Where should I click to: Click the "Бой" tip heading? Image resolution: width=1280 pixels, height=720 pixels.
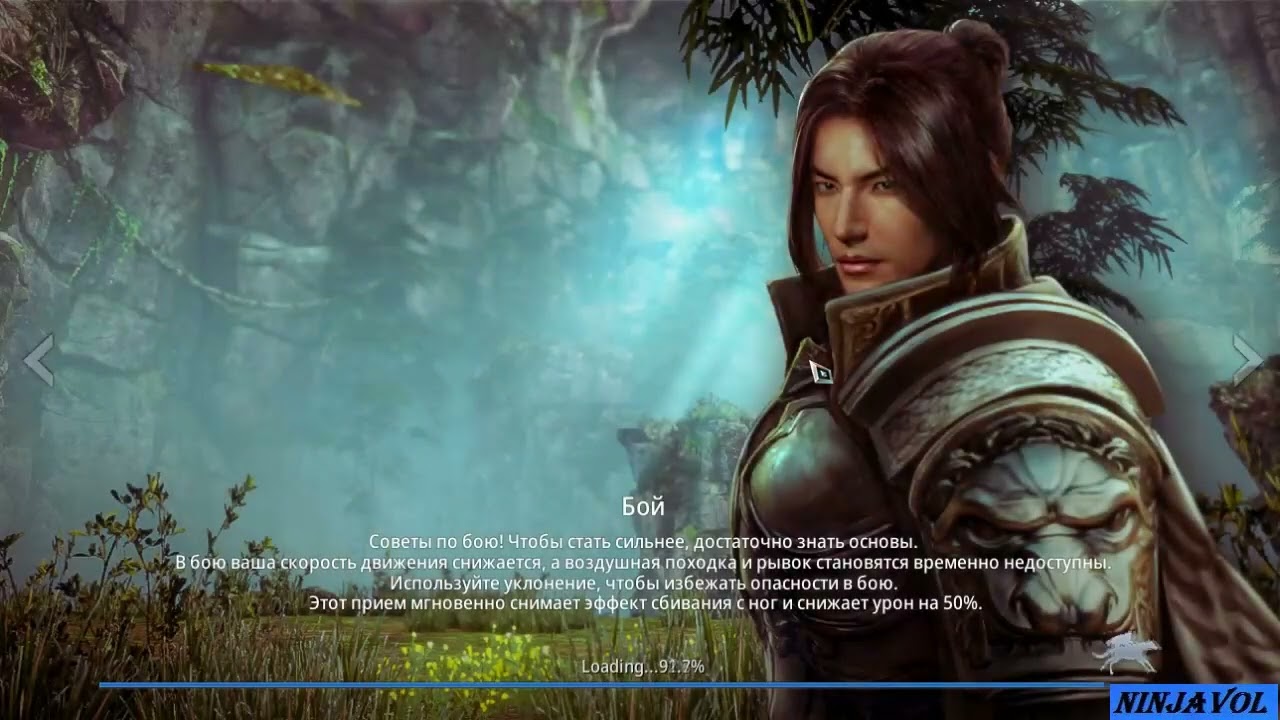click(x=643, y=506)
